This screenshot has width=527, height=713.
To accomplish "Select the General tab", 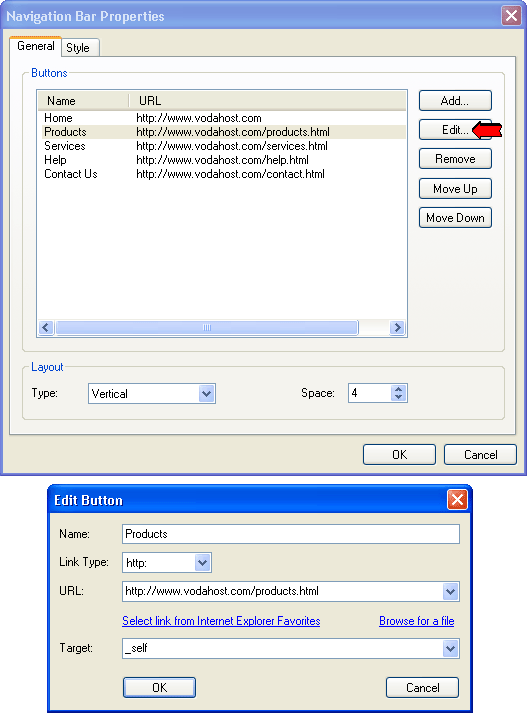I will [x=35, y=46].
